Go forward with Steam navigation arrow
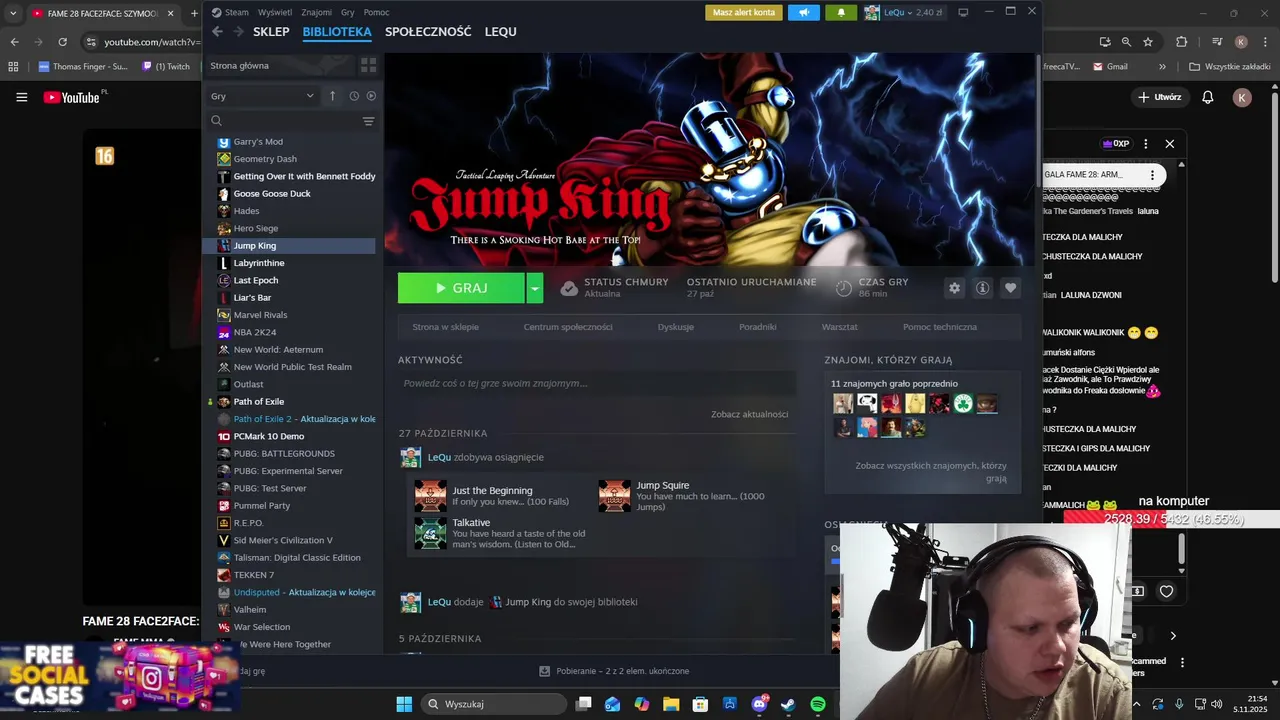This screenshot has width=1280, height=720. (238, 32)
